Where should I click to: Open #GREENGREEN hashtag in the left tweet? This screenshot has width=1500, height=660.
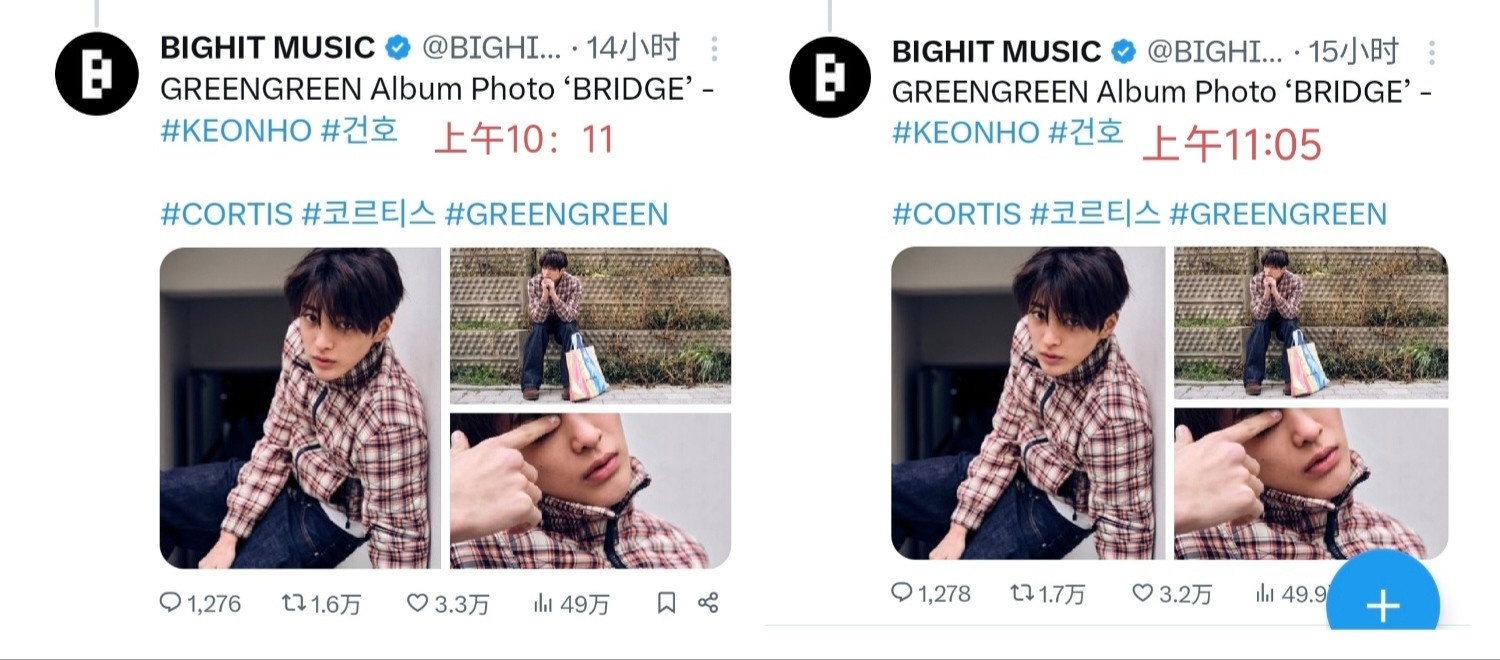(x=556, y=213)
